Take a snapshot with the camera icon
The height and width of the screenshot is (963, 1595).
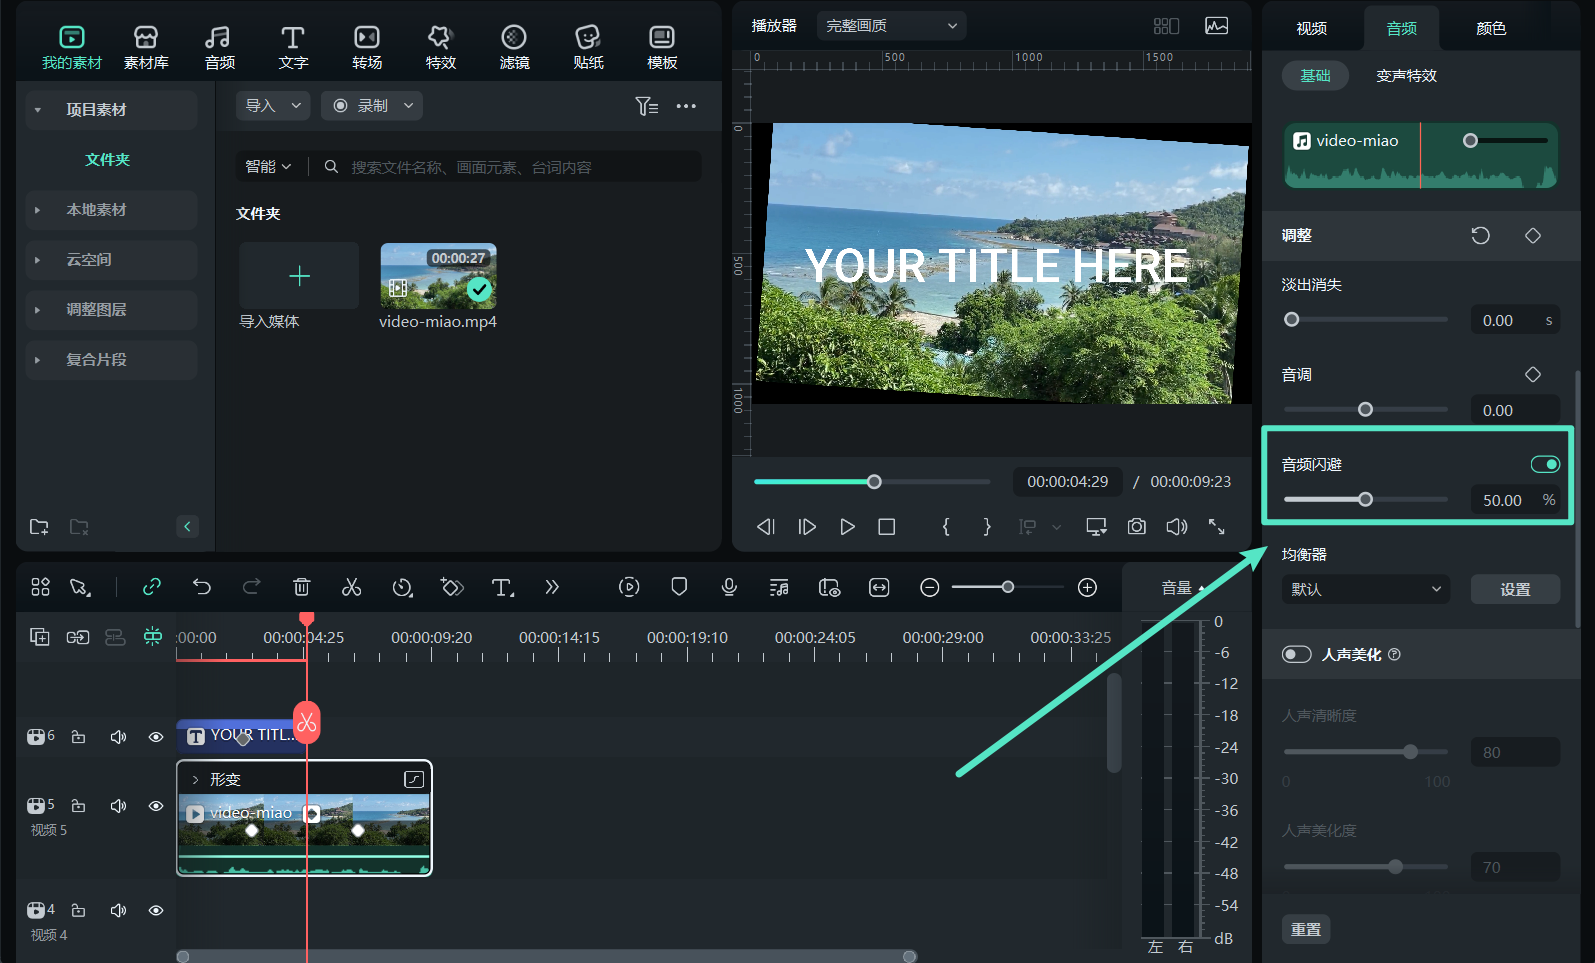tap(1137, 526)
